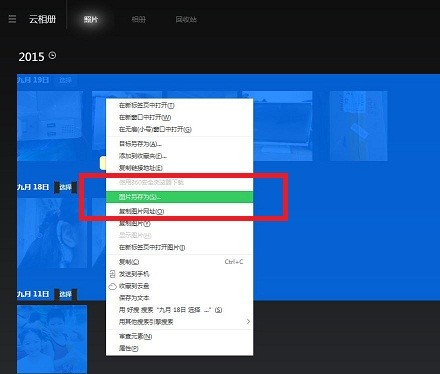Click the clock icon next to 2015
The height and width of the screenshot is (374, 440).
[52, 55]
